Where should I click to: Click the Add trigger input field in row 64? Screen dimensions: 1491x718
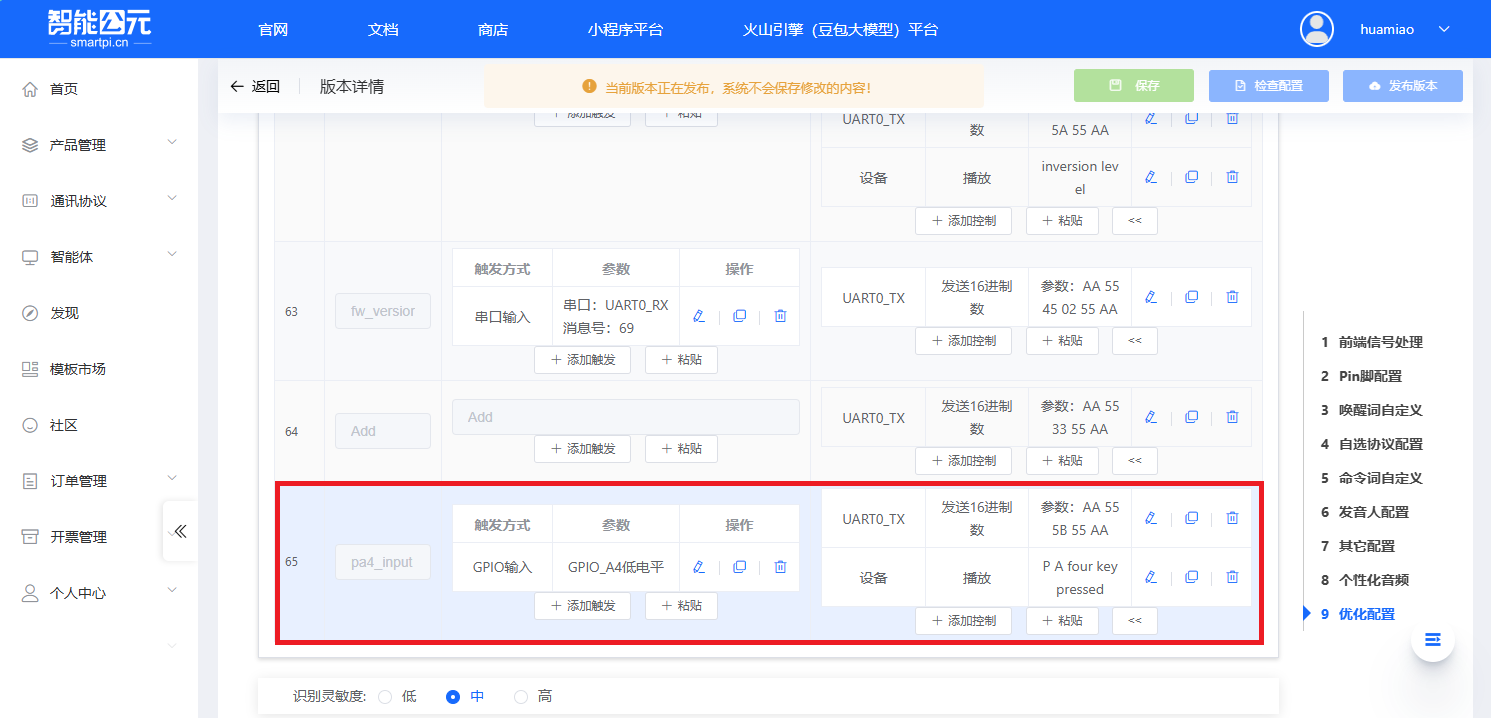pyautogui.click(x=625, y=417)
